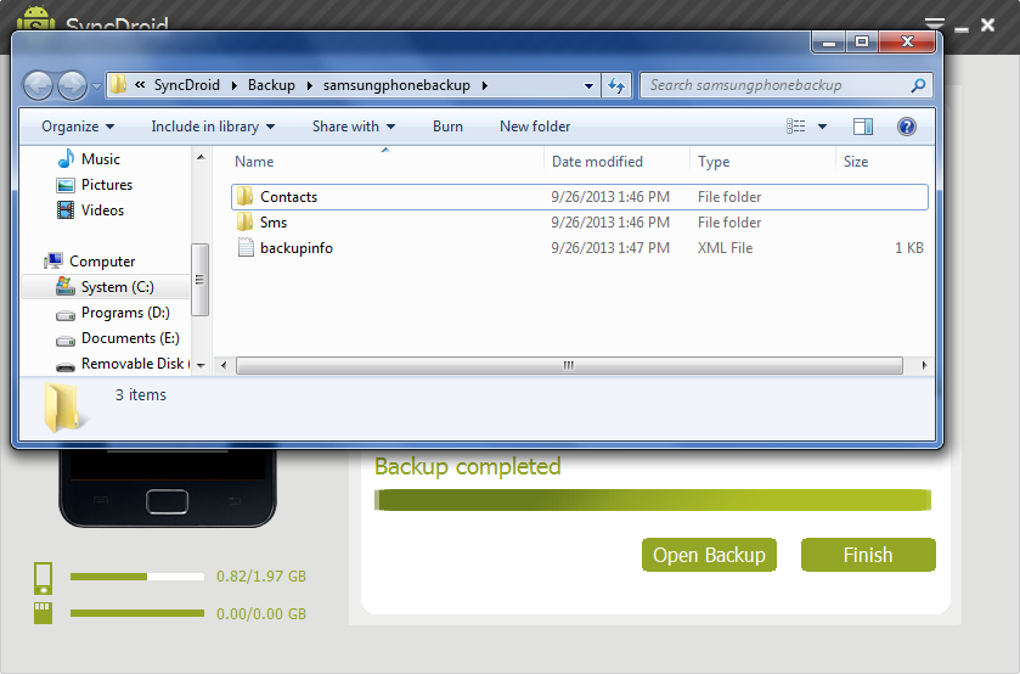Change your view icon button
The height and width of the screenshot is (674, 1020).
(796, 126)
